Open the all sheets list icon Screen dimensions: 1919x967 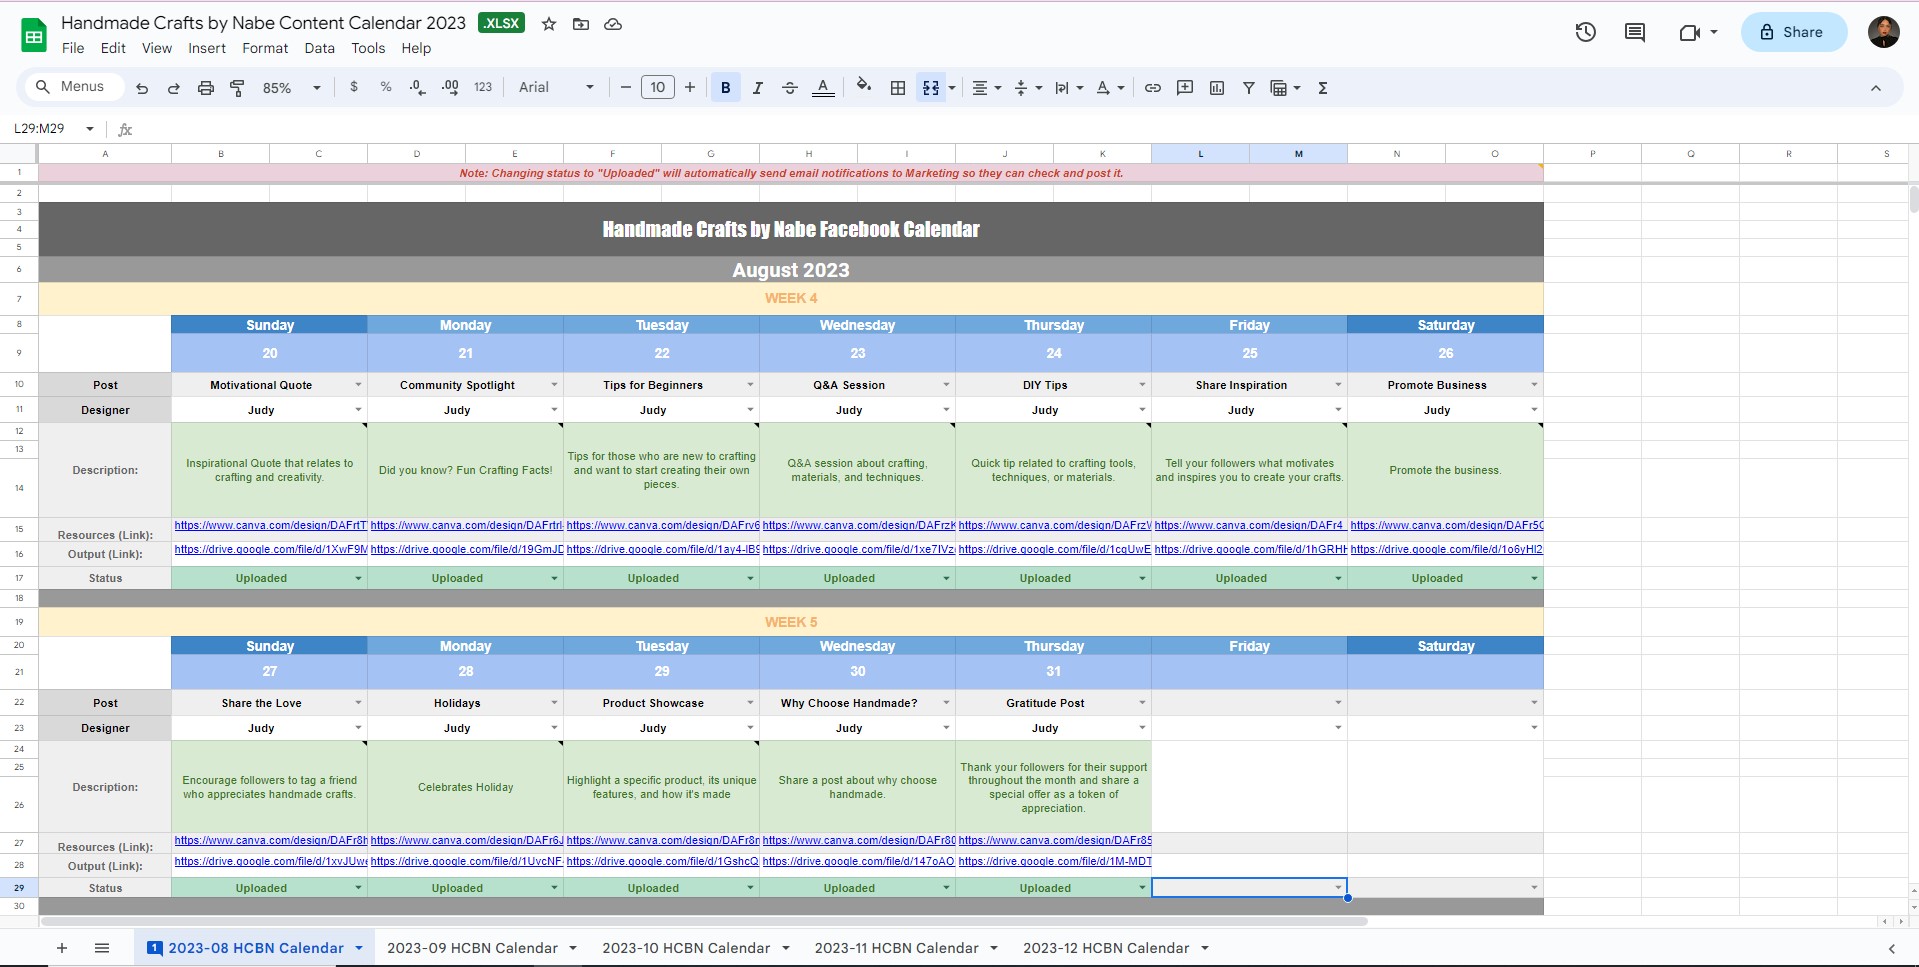click(102, 948)
